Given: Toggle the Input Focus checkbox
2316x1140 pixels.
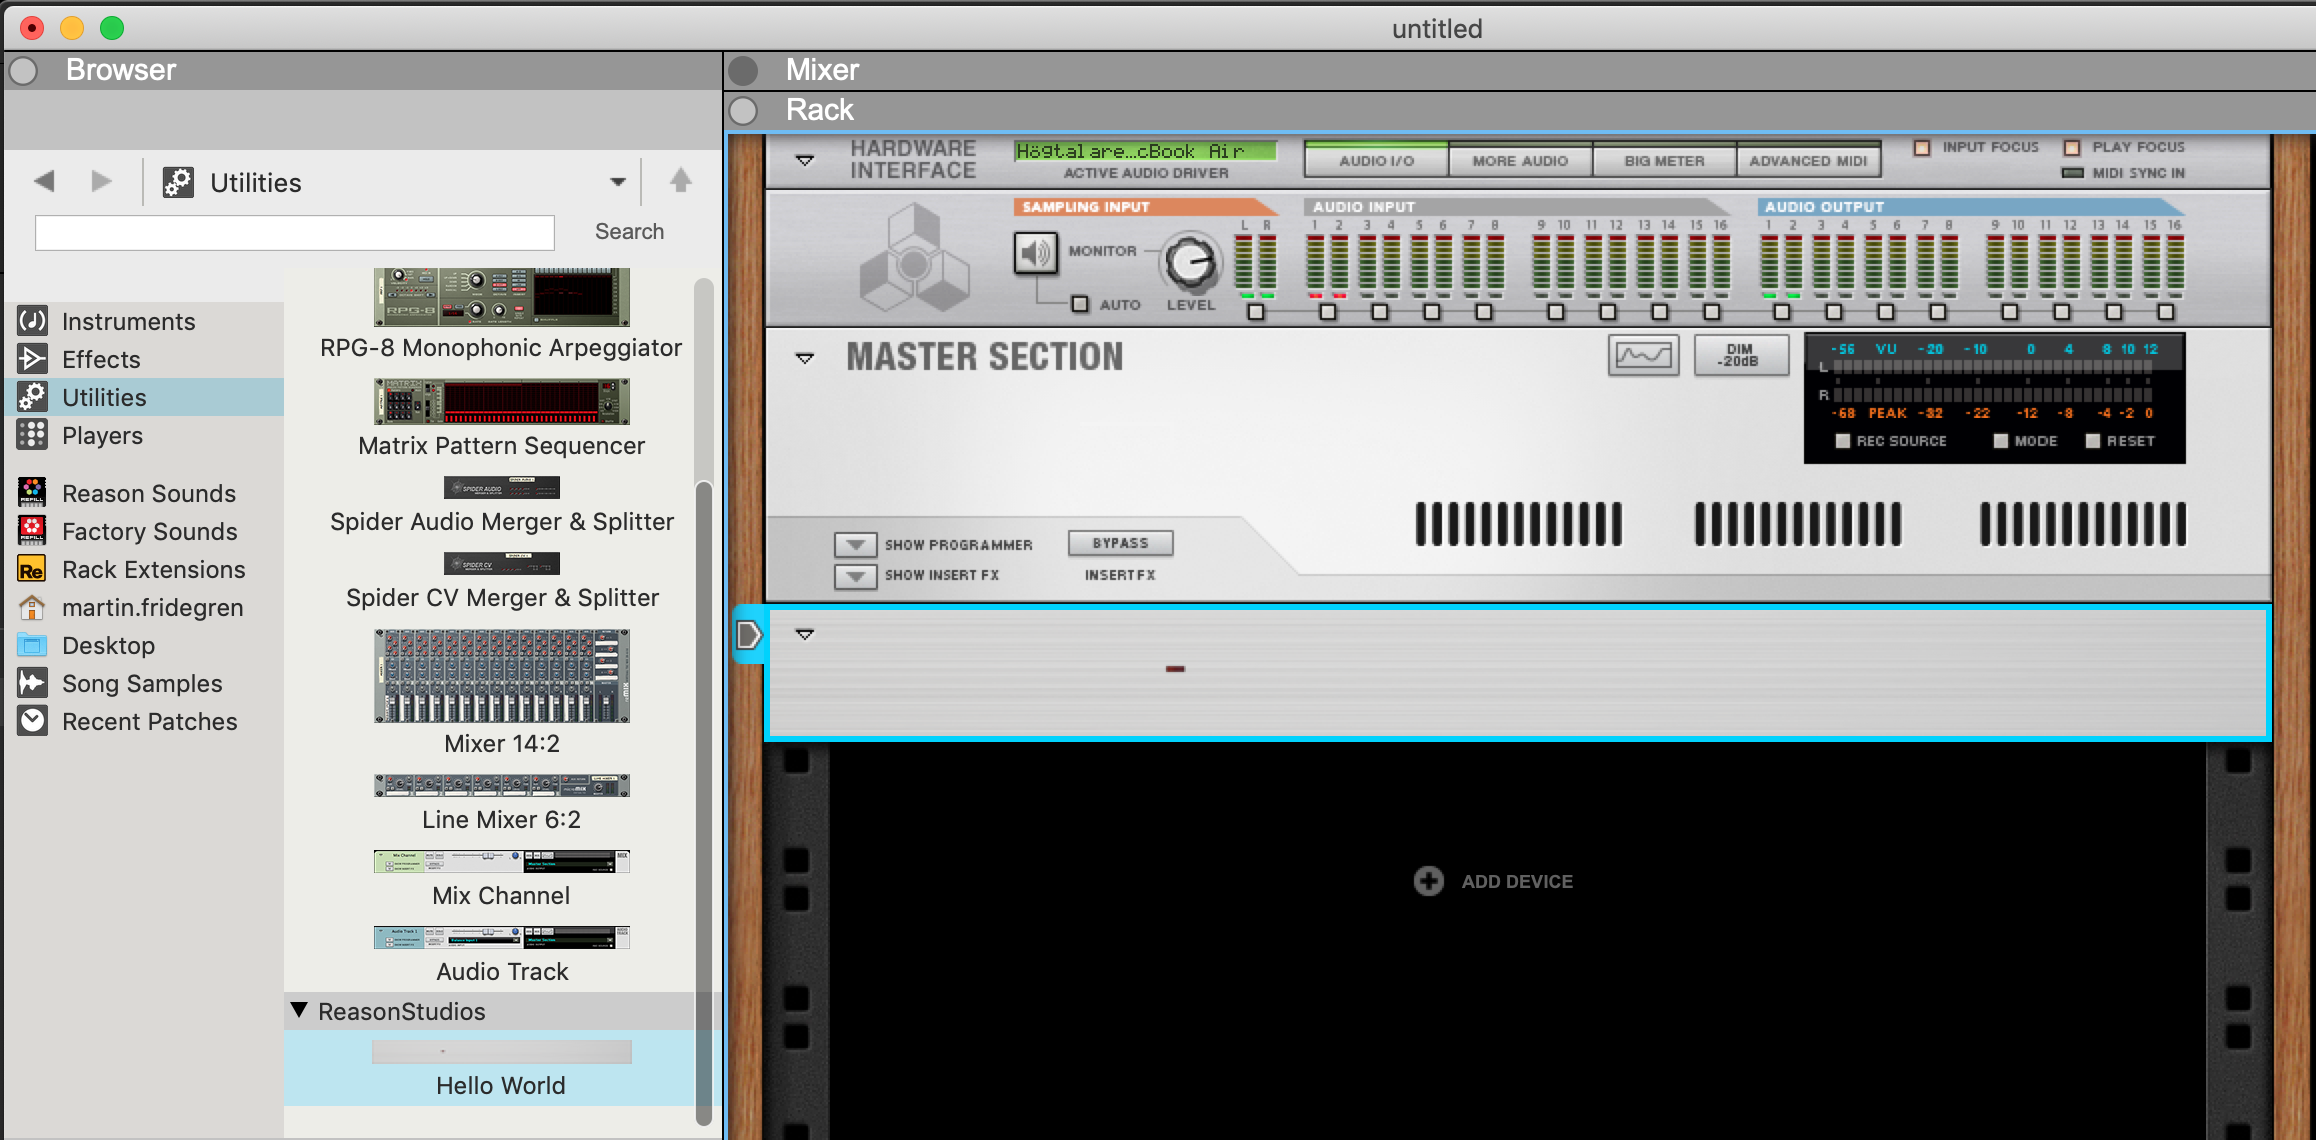Looking at the screenshot, I should point(1921,148).
